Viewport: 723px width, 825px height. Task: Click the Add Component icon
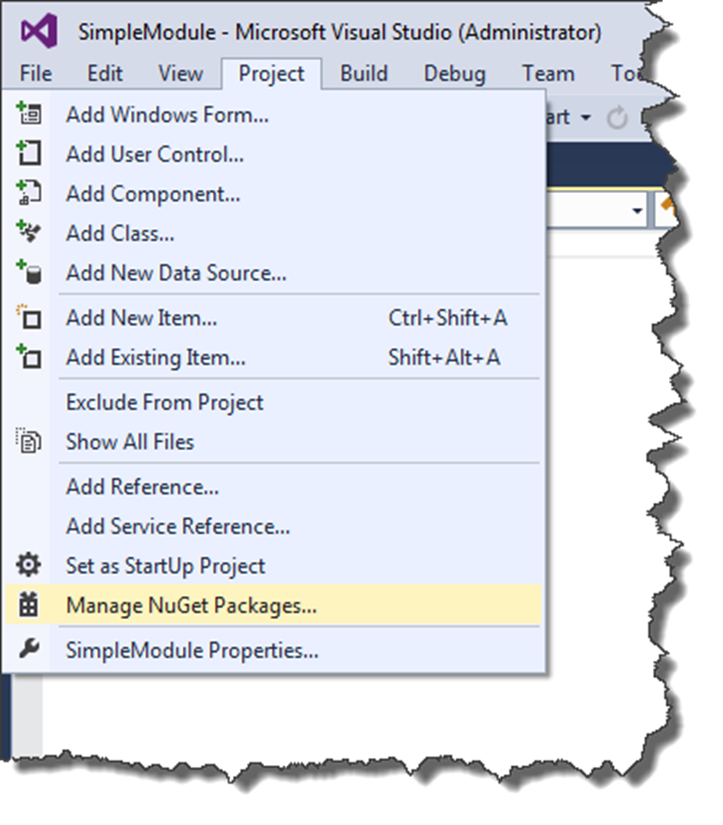pyautogui.click(x=29, y=193)
